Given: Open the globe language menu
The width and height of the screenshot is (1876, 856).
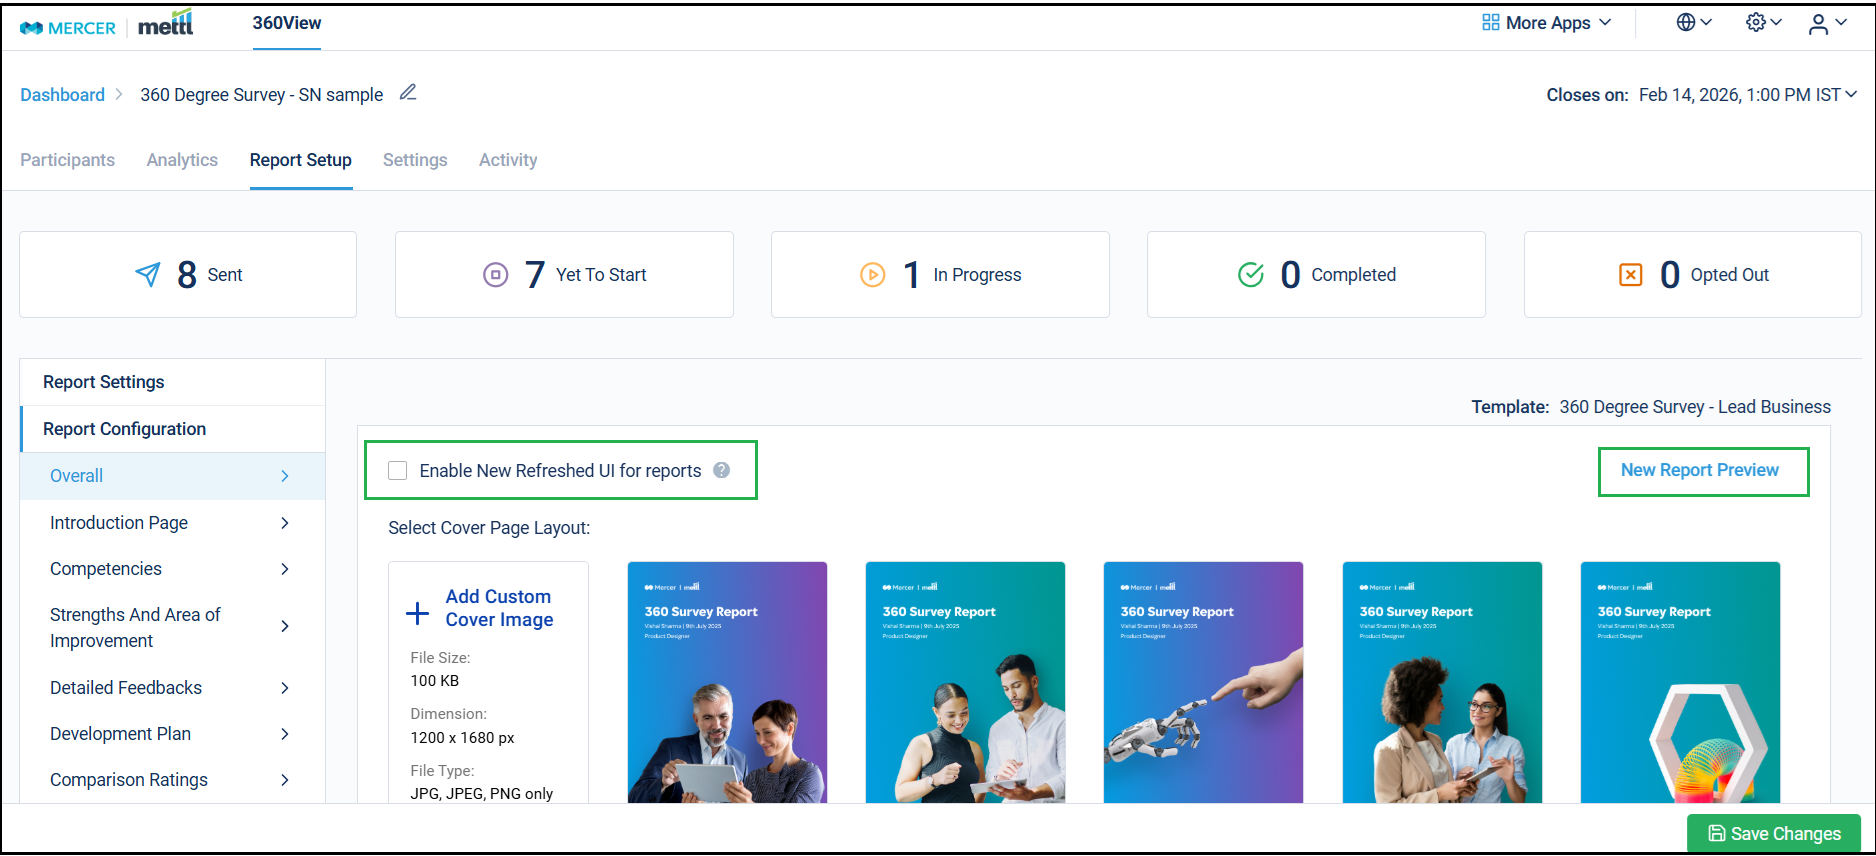Looking at the screenshot, I should [x=1693, y=23].
